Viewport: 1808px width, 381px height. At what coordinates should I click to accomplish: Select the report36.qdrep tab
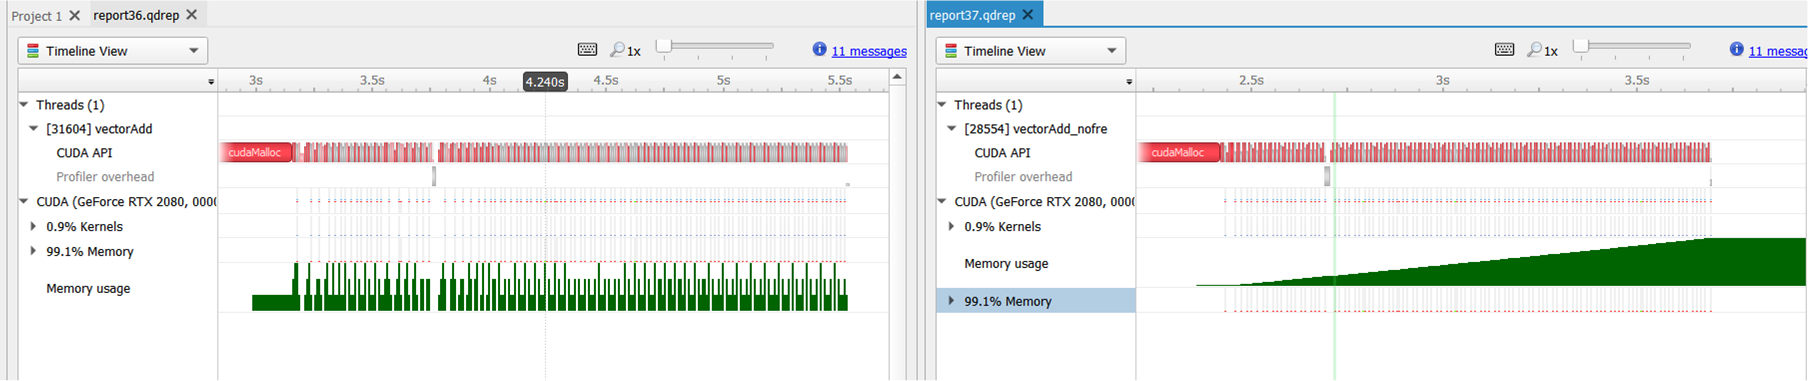coord(136,15)
